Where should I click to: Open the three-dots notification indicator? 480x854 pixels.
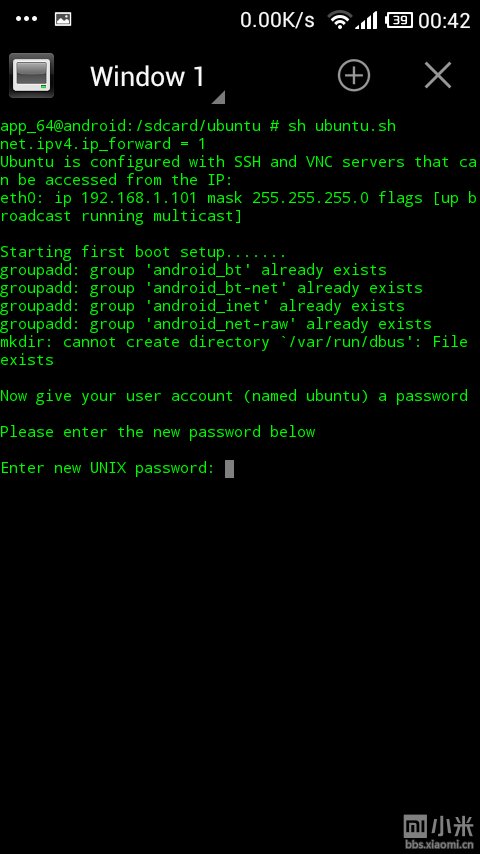(x=27, y=19)
